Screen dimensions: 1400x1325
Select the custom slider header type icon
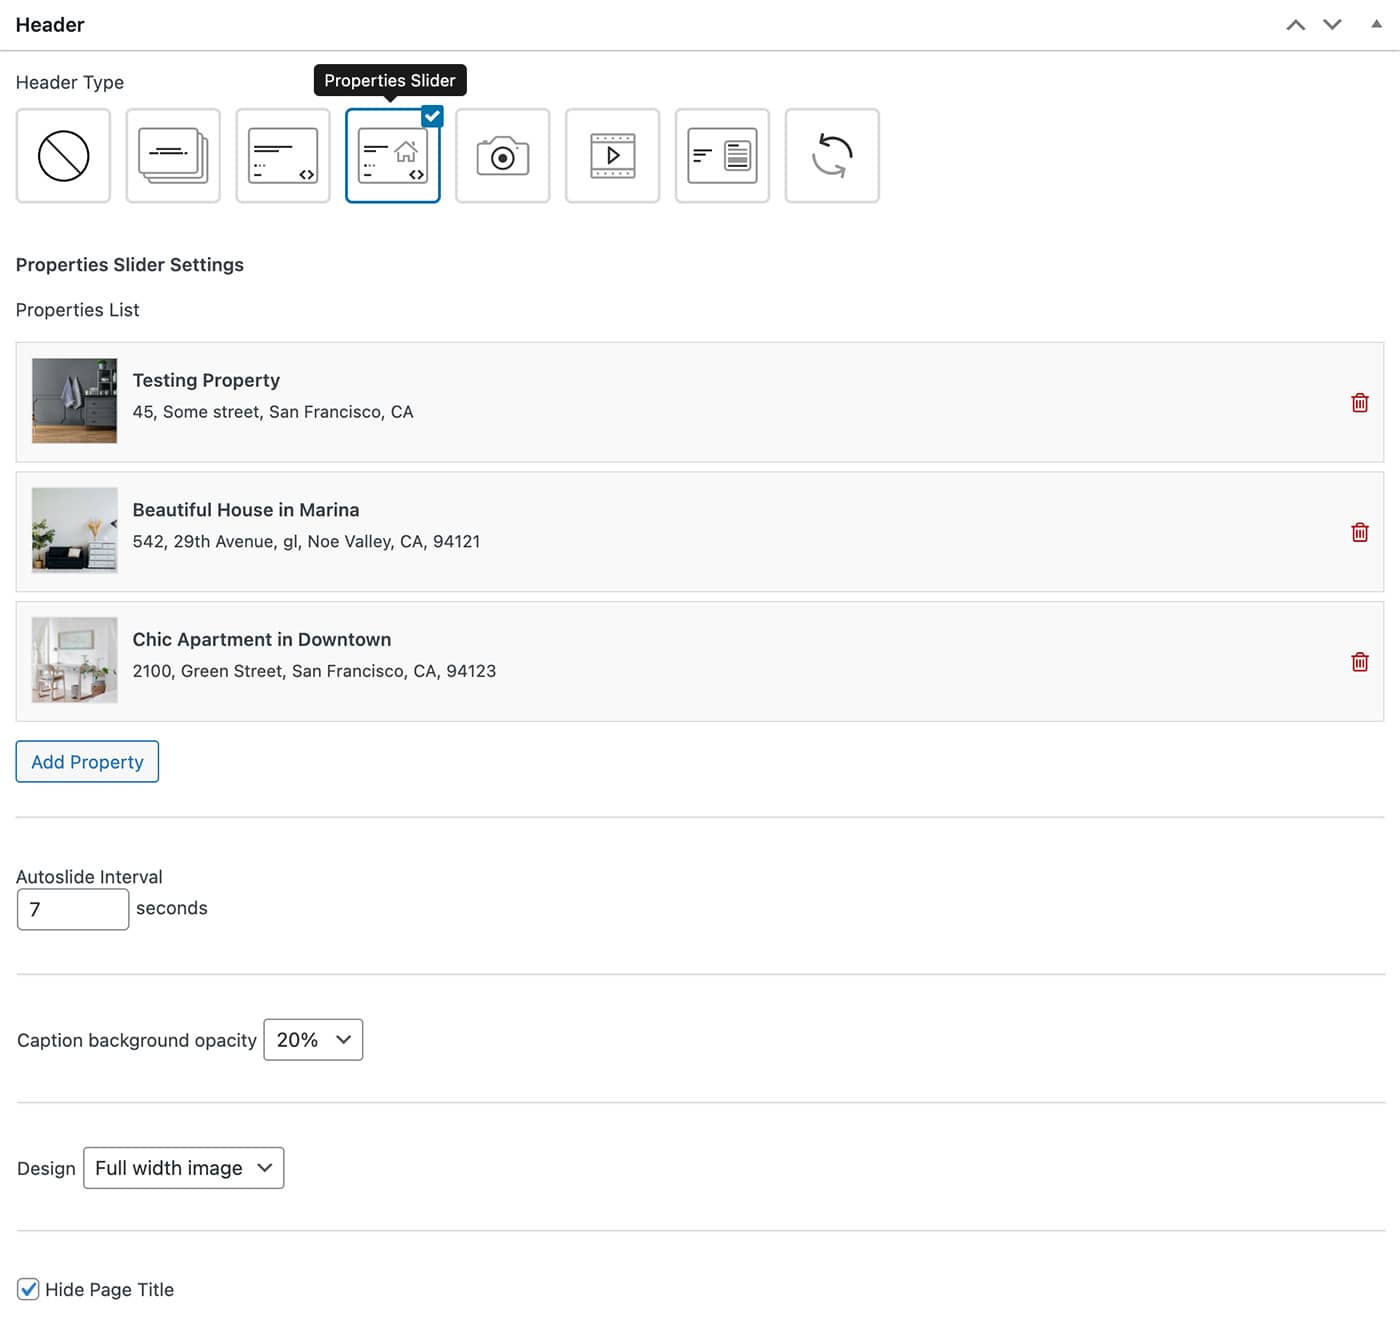283,156
